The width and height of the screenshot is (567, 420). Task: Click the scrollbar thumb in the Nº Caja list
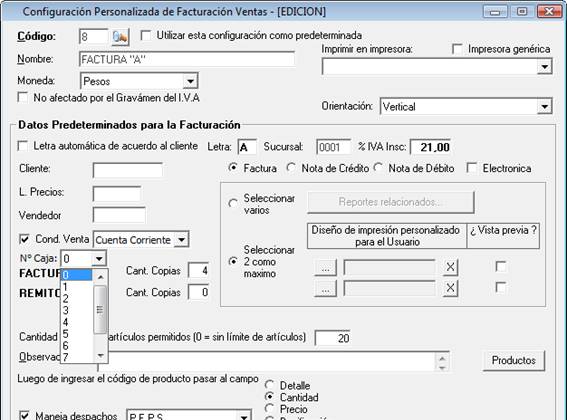click(100, 309)
